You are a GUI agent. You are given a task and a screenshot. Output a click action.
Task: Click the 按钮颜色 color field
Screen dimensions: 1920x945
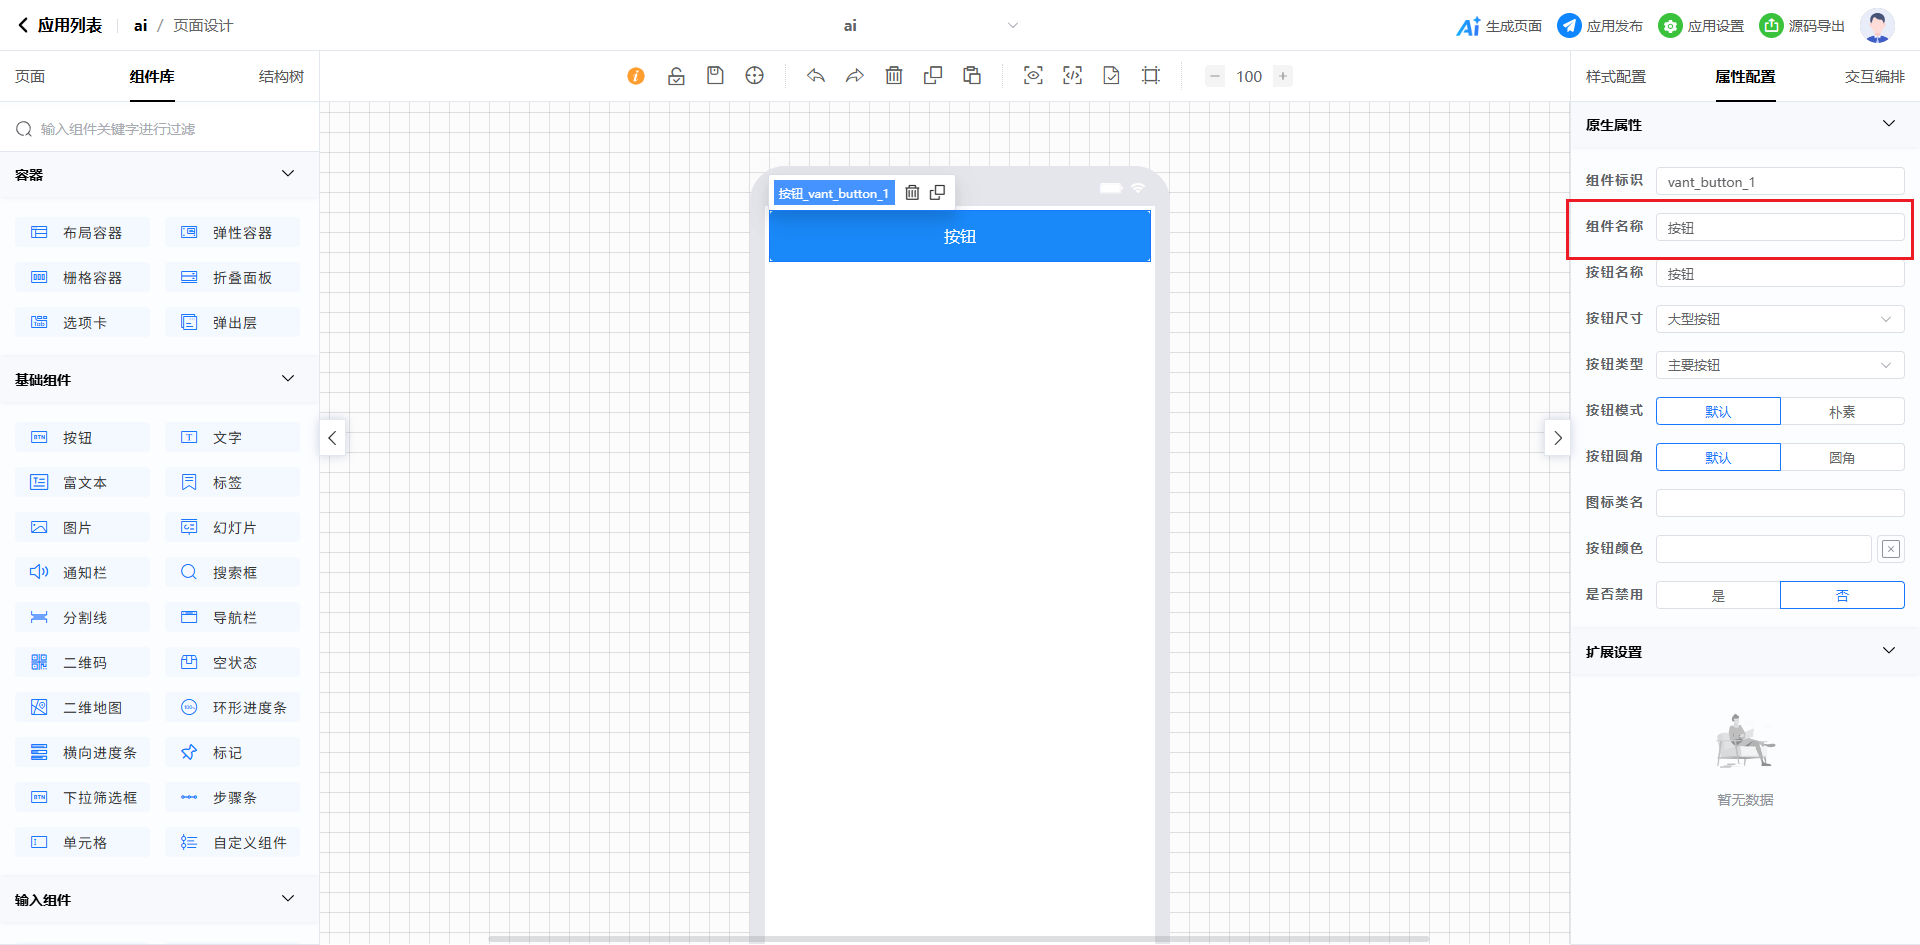point(1763,549)
